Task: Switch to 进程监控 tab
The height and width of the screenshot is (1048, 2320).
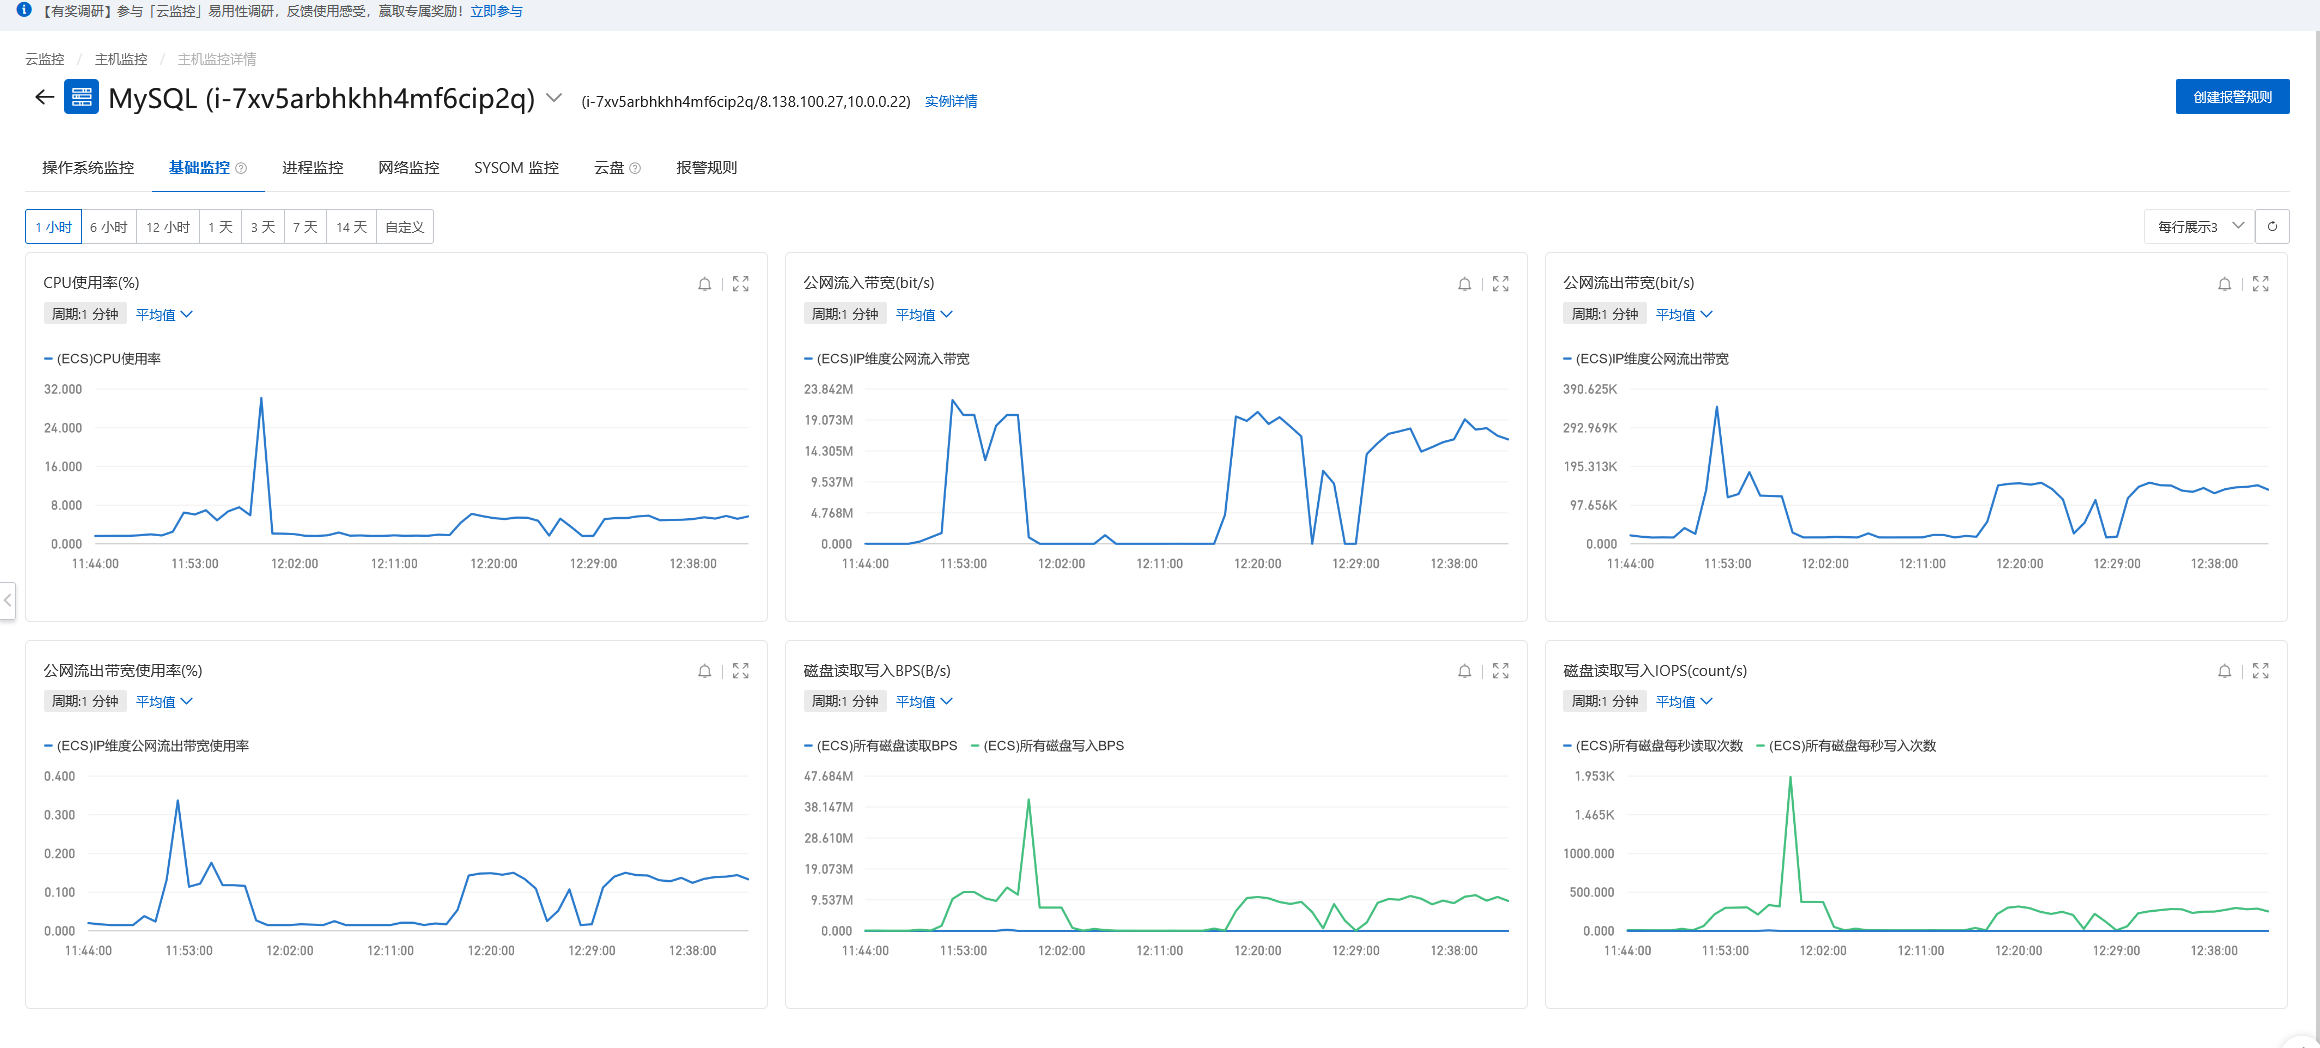Action: tap(312, 168)
